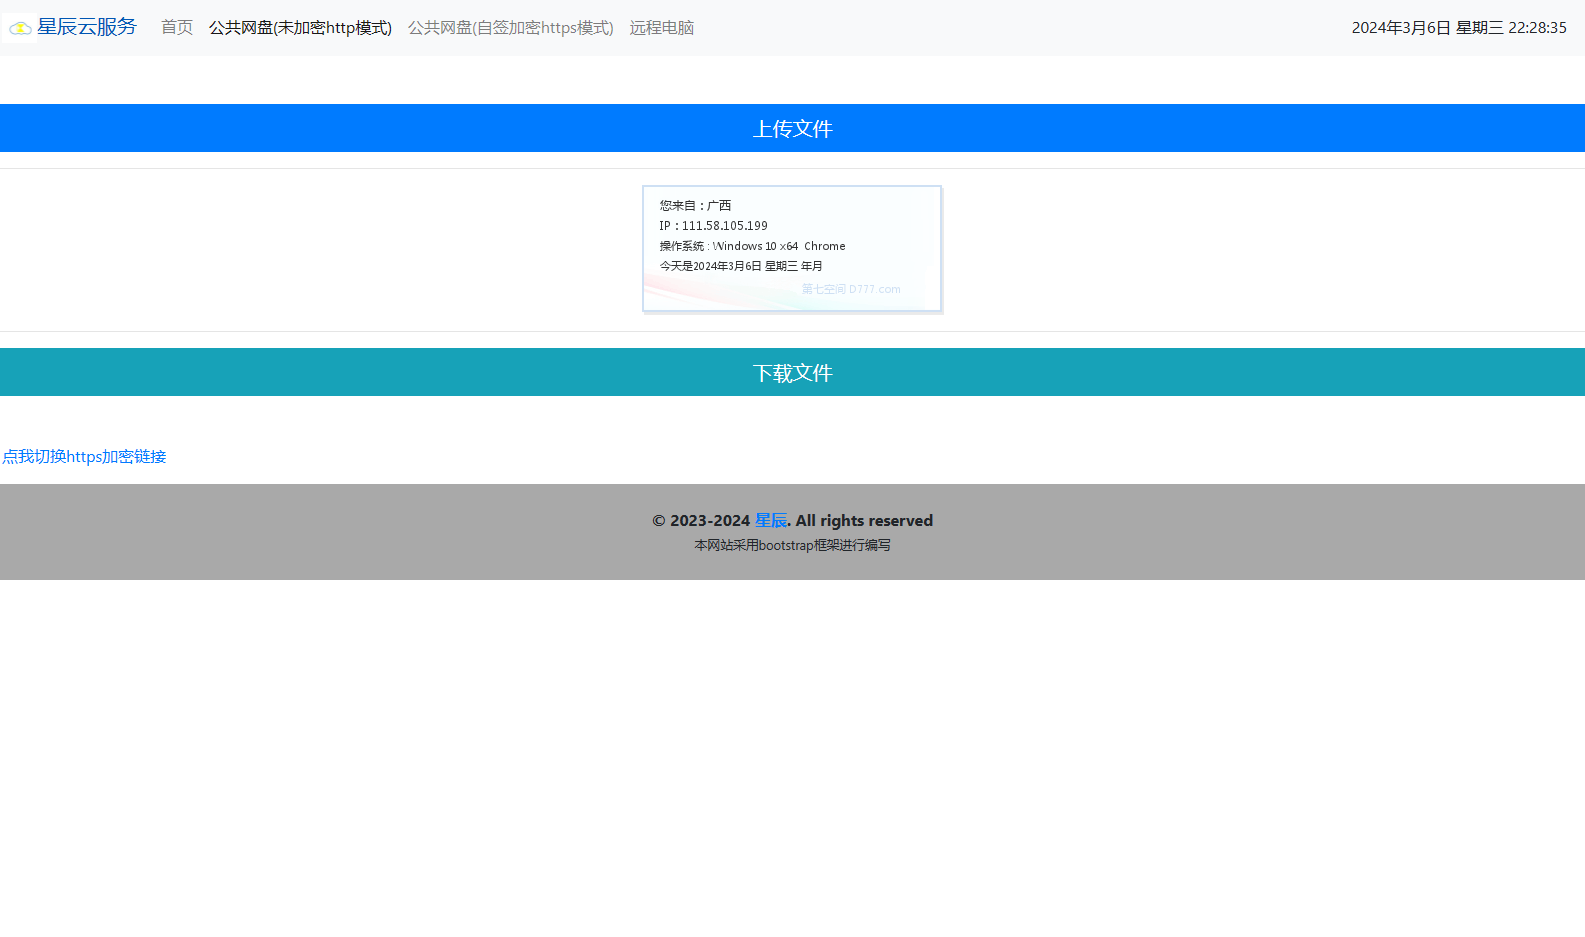The height and width of the screenshot is (937, 1585).
Task: Click the 今天是2024年3月6日 line in card
Action: click(740, 266)
